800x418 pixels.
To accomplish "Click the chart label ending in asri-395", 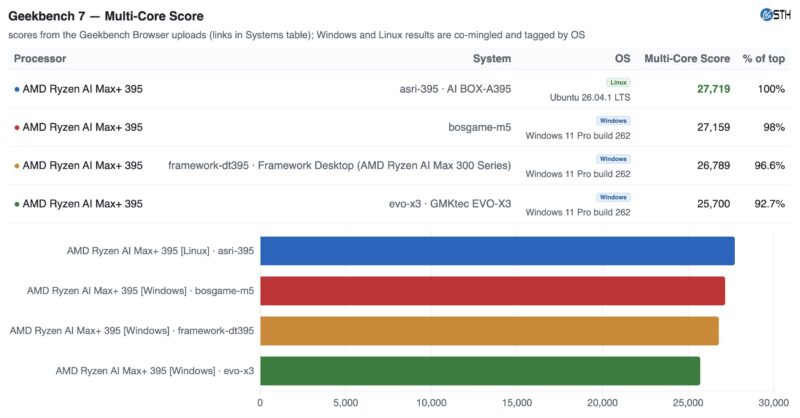I will tap(160, 251).
